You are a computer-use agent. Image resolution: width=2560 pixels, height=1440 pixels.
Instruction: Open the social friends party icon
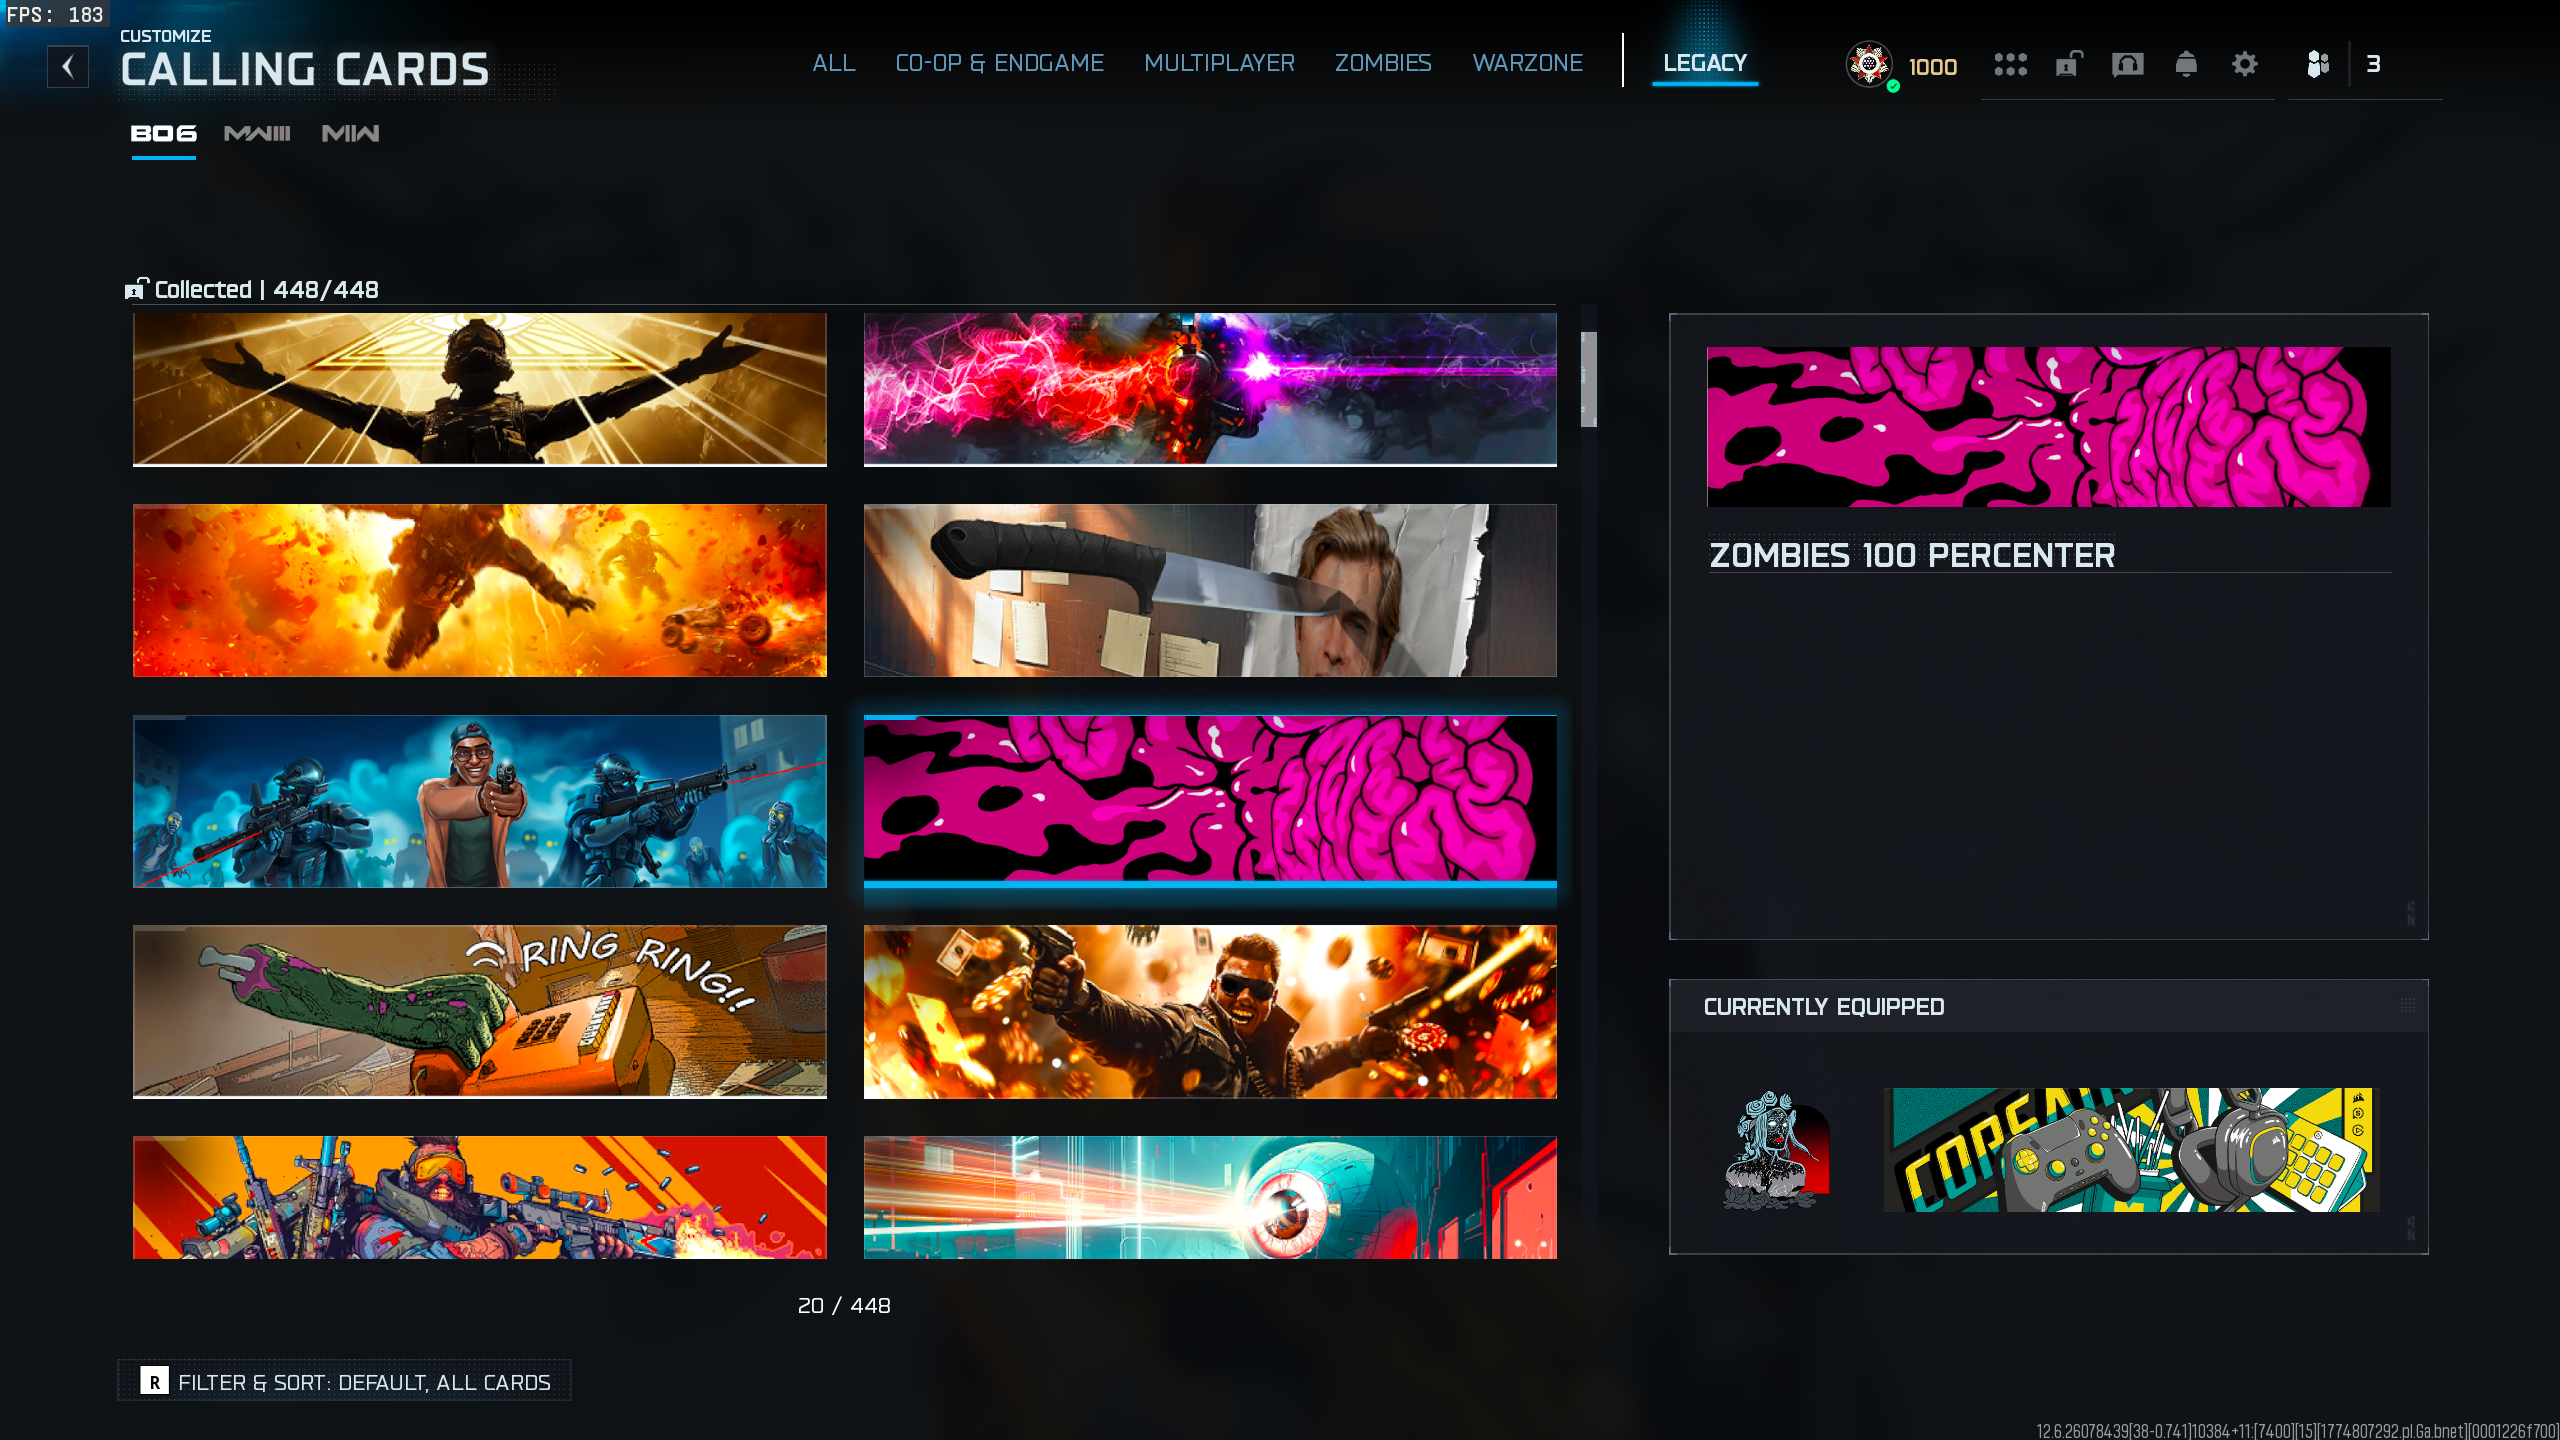pyautogui.click(x=2318, y=65)
